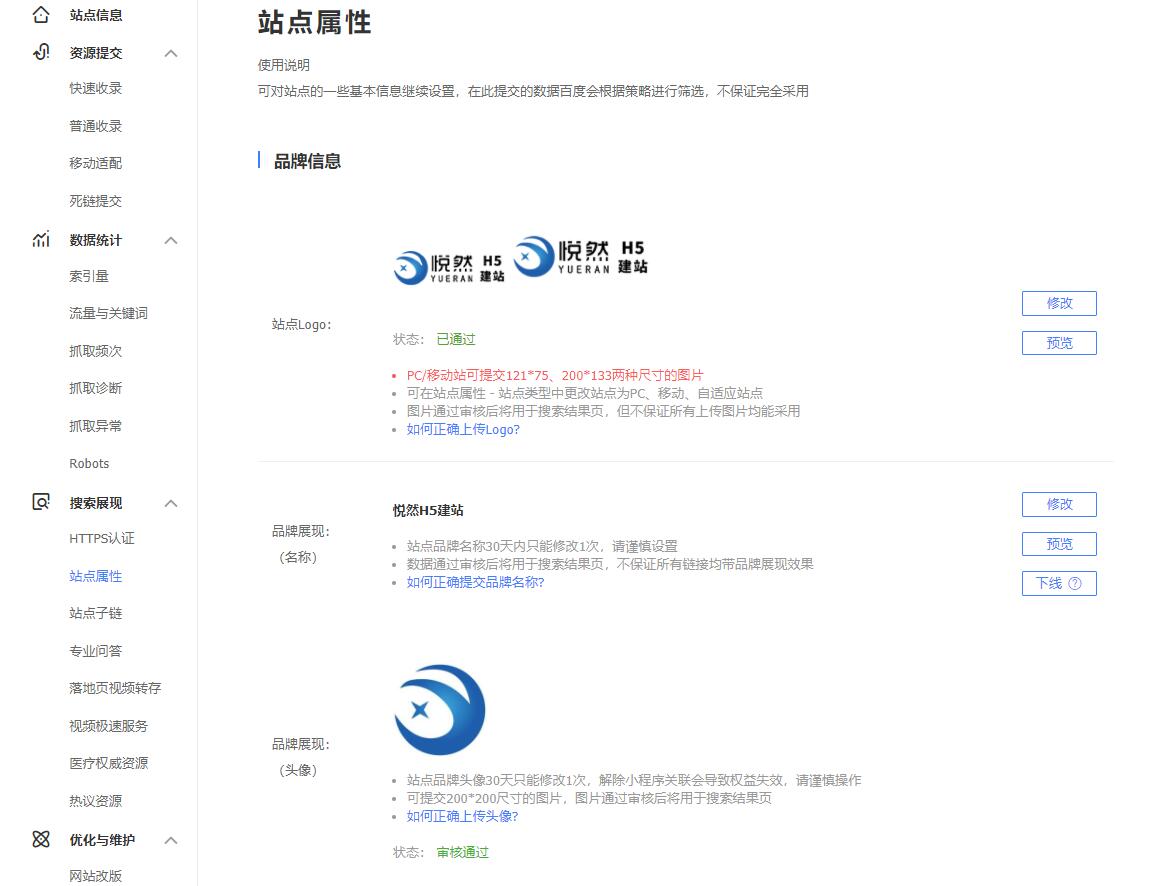Click 修改 button for brand name

[1059, 504]
